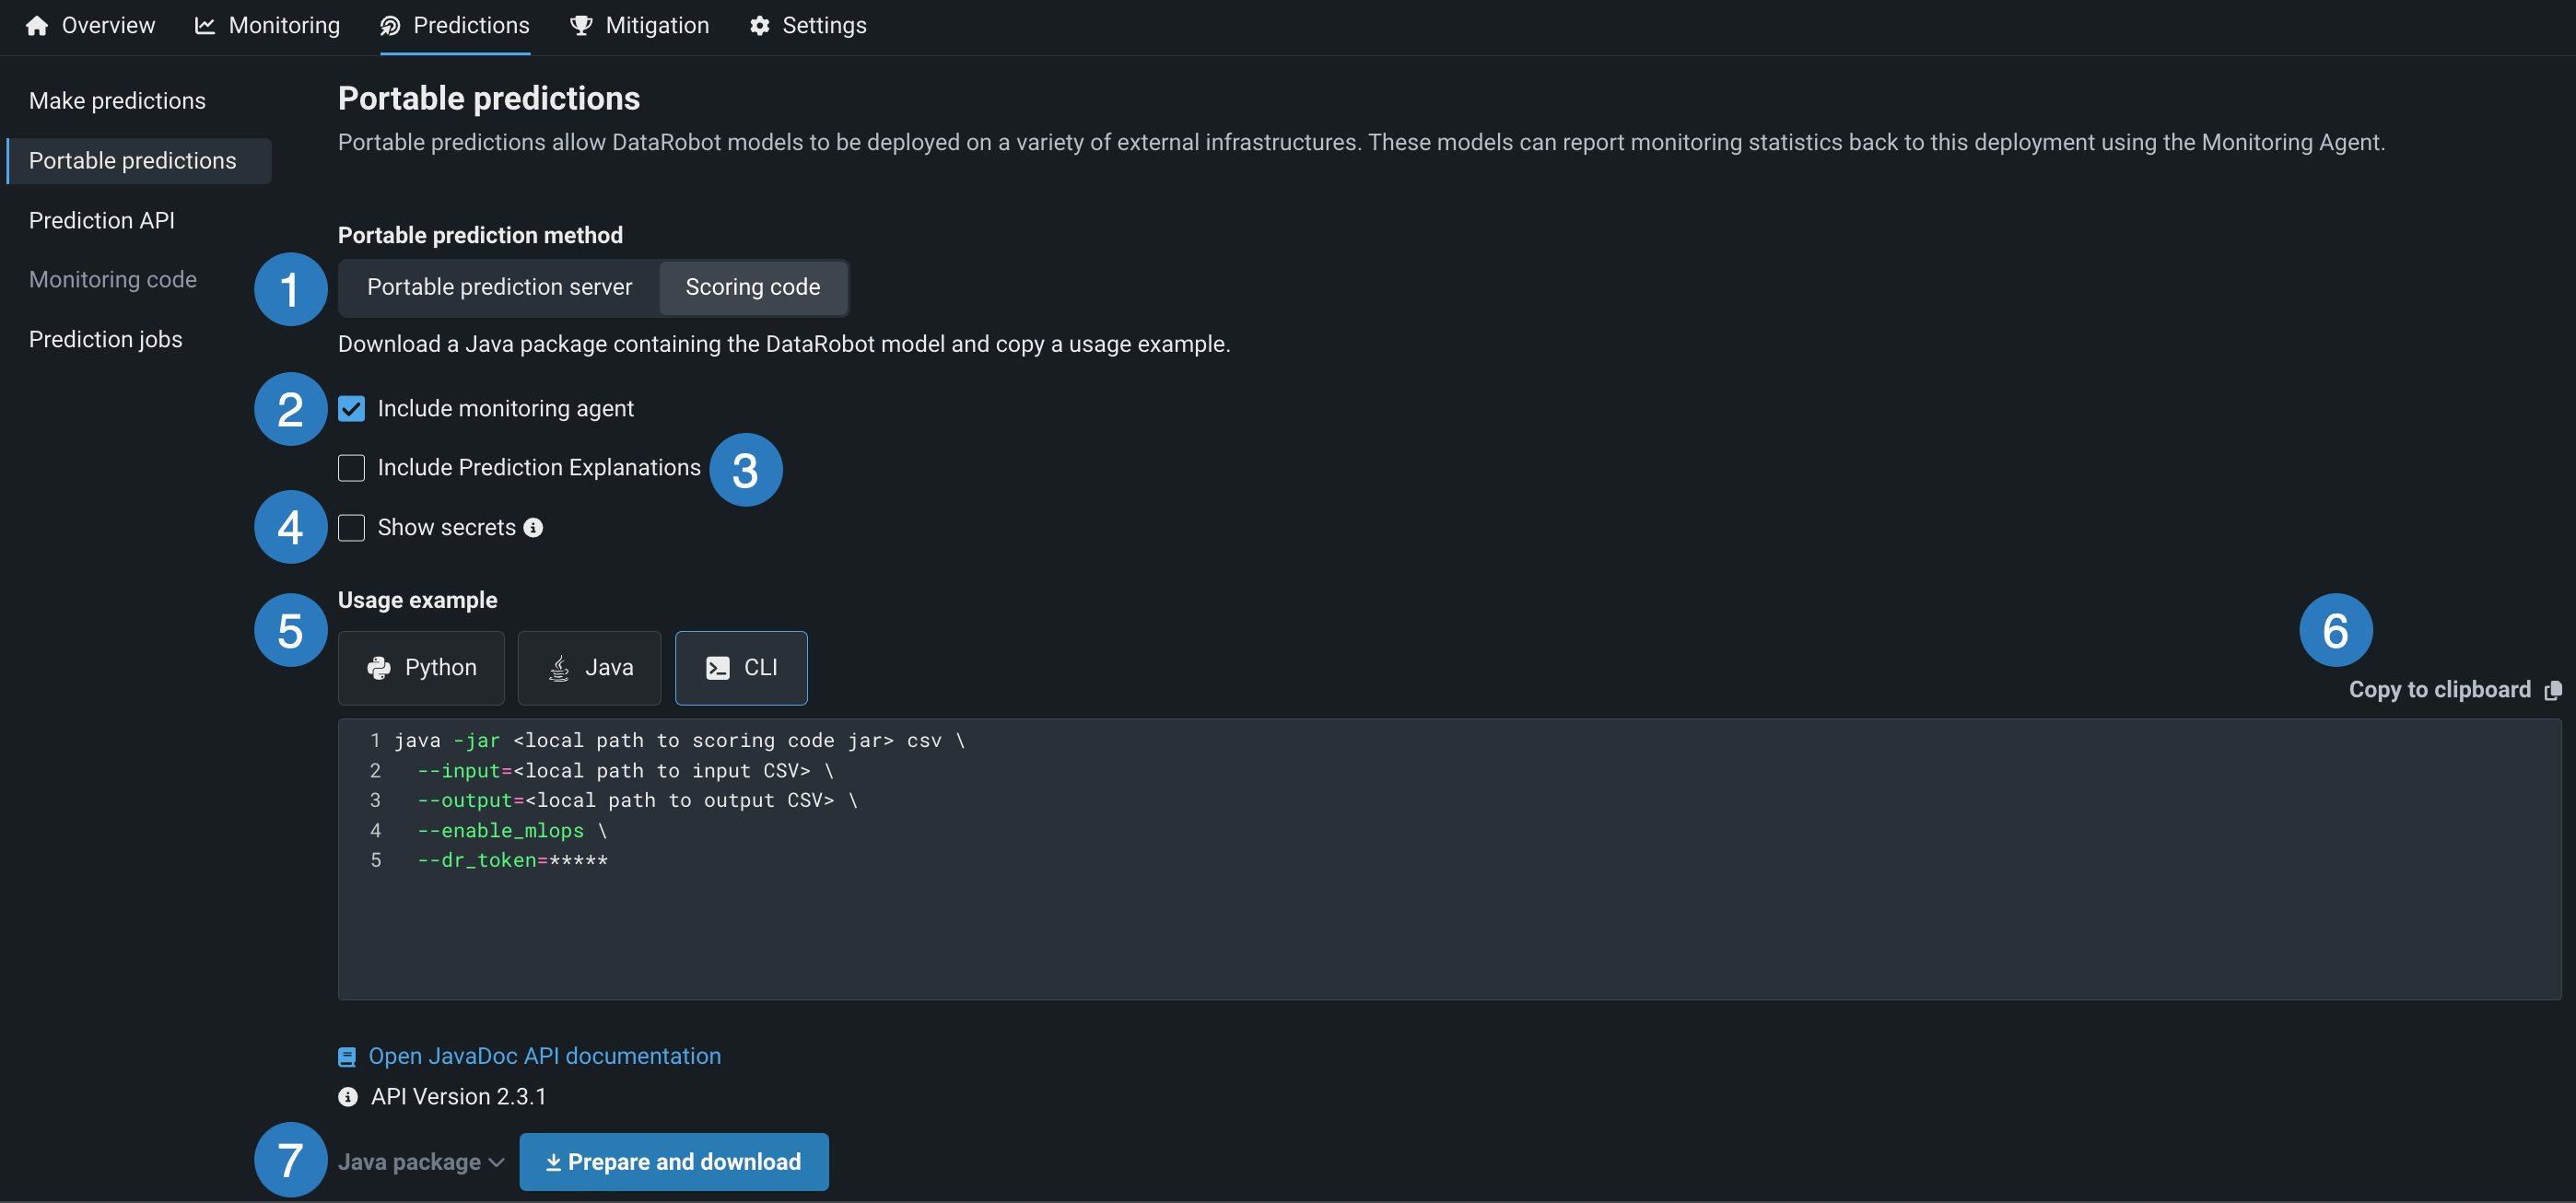Screen dimensions: 2576x1203
Task: Open JavaDoc API documentation link
Action: [x=544, y=1057]
